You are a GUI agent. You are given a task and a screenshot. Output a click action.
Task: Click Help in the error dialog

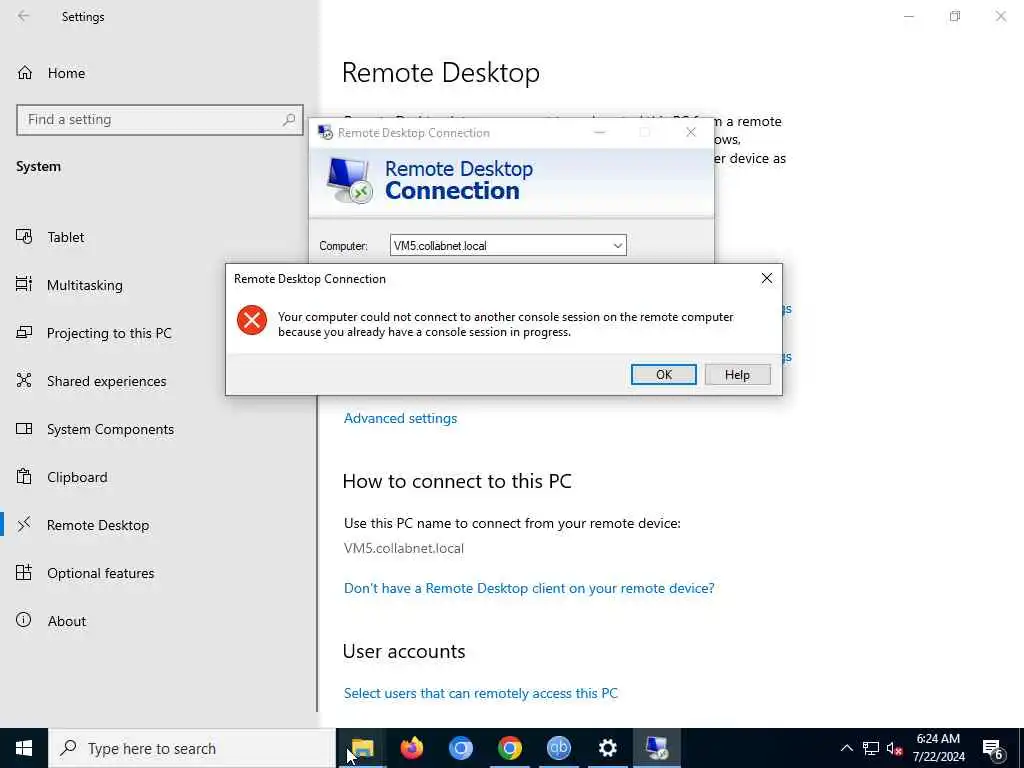pyautogui.click(x=737, y=375)
